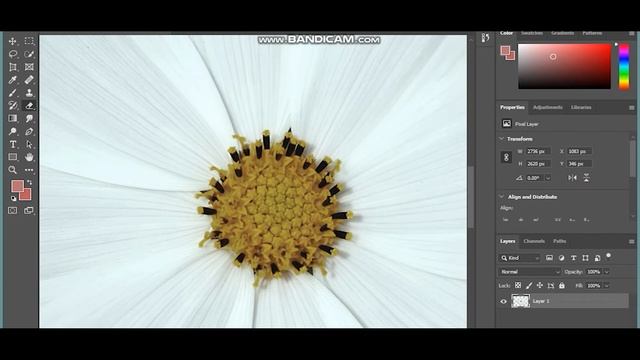Click the W width input field
Image resolution: width=640 pixels, height=360 pixels.
pos(538,151)
